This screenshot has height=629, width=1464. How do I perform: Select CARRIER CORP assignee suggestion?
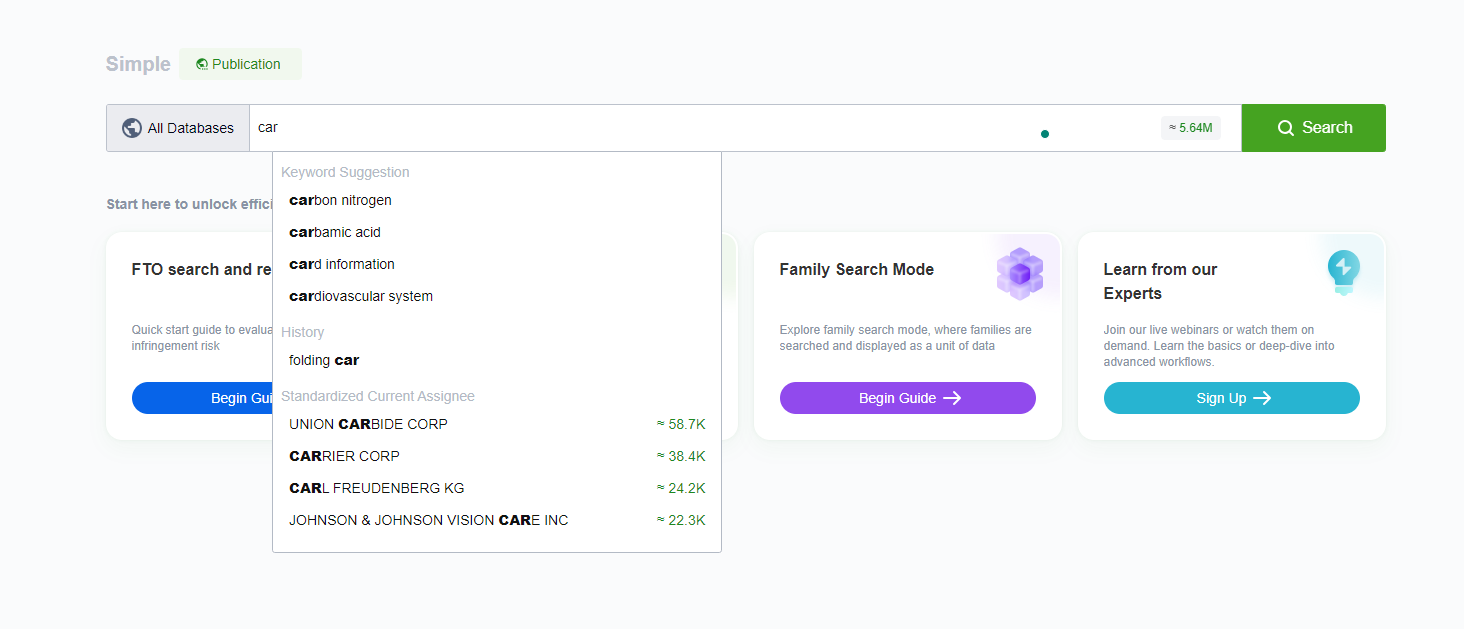[x=344, y=456]
